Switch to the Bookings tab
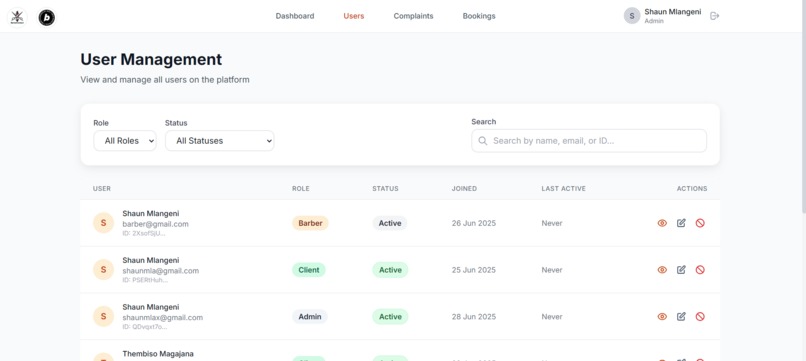The height and width of the screenshot is (361, 806). [479, 16]
